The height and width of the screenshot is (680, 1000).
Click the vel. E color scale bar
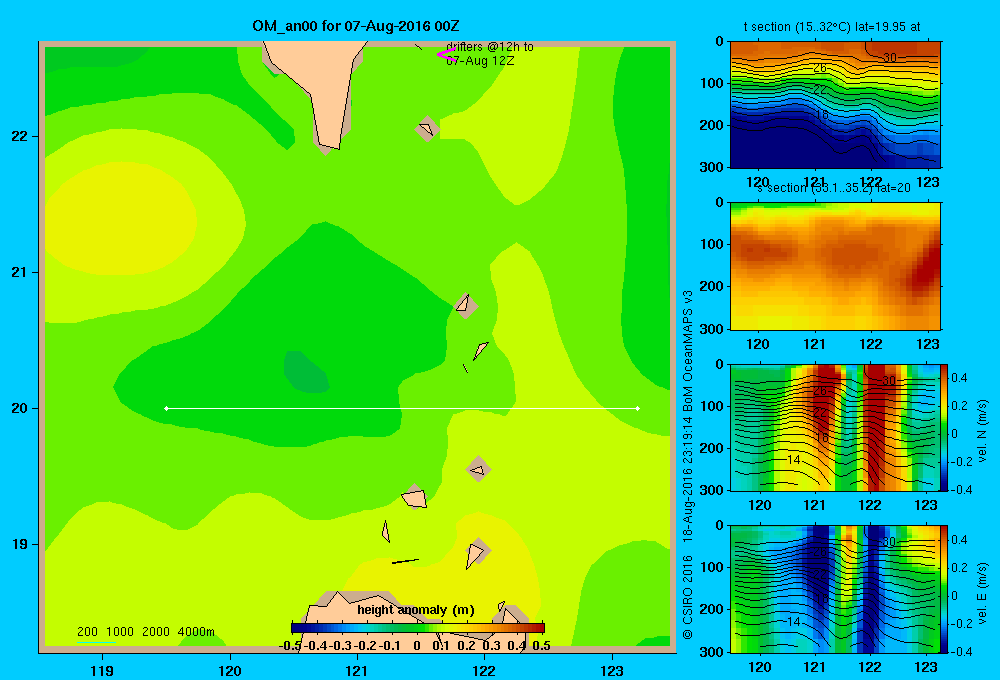pos(945,589)
